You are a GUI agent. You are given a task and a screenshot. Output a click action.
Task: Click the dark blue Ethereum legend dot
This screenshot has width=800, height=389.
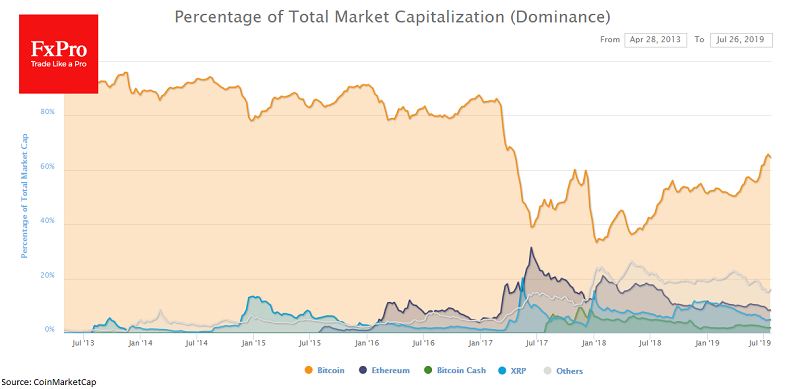(363, 370)
